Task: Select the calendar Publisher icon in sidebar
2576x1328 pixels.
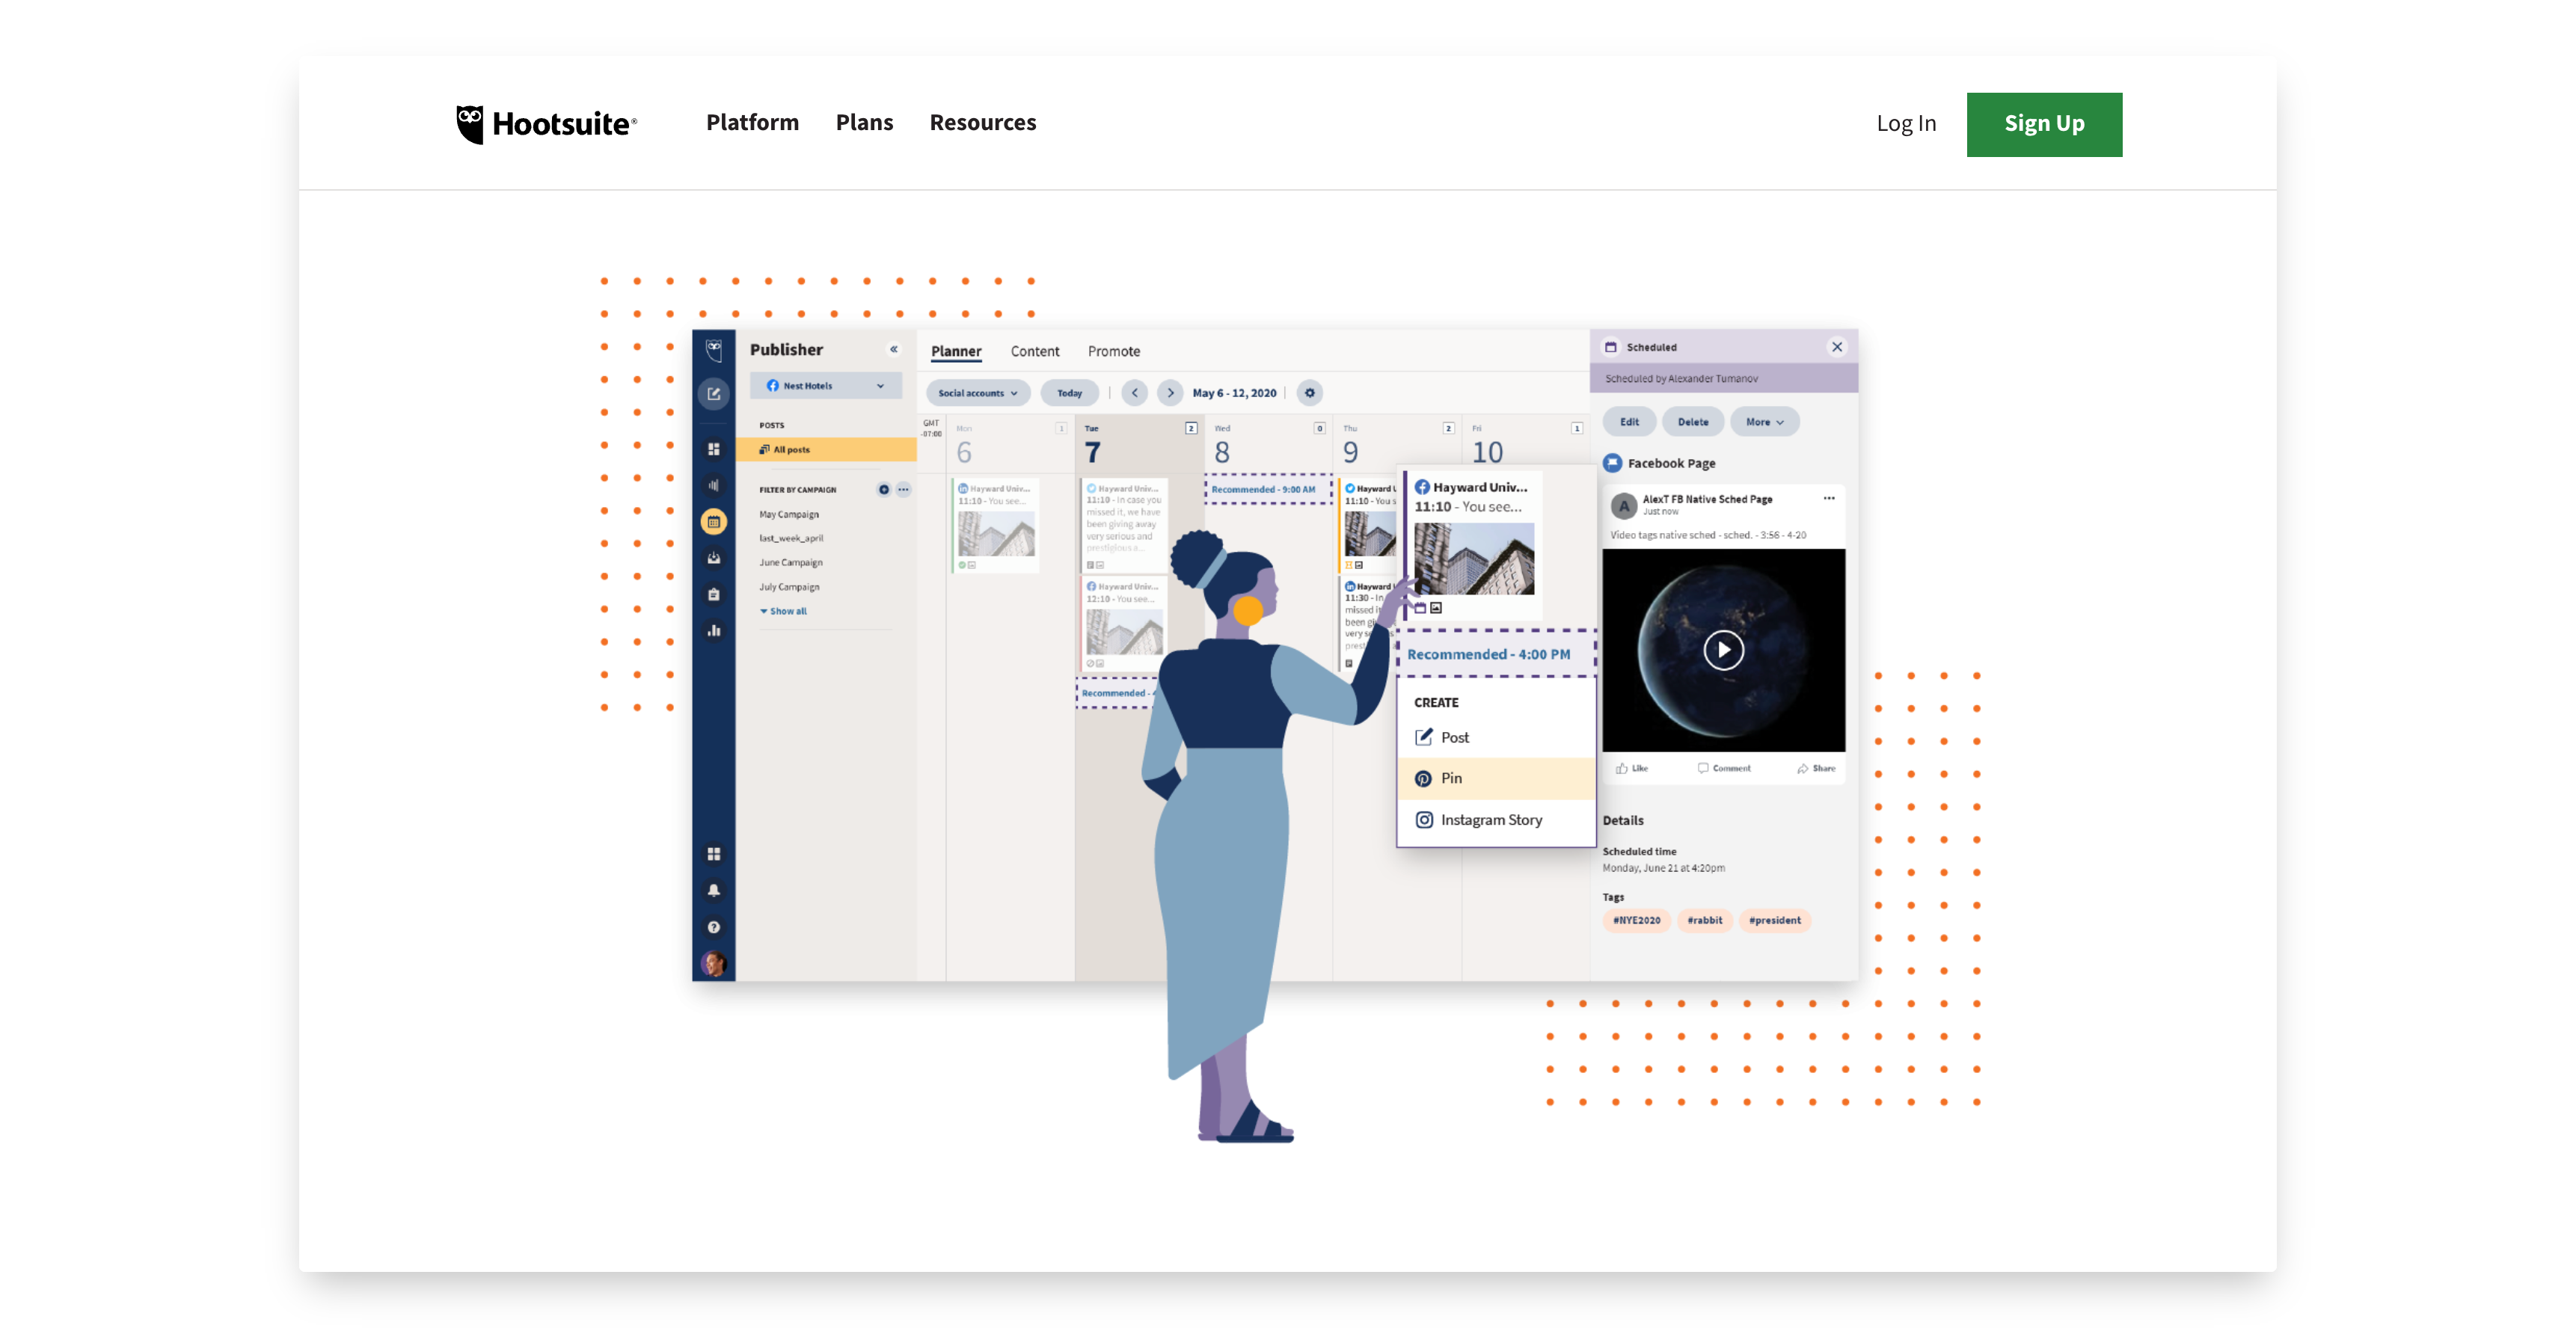Action: (714, 521)
